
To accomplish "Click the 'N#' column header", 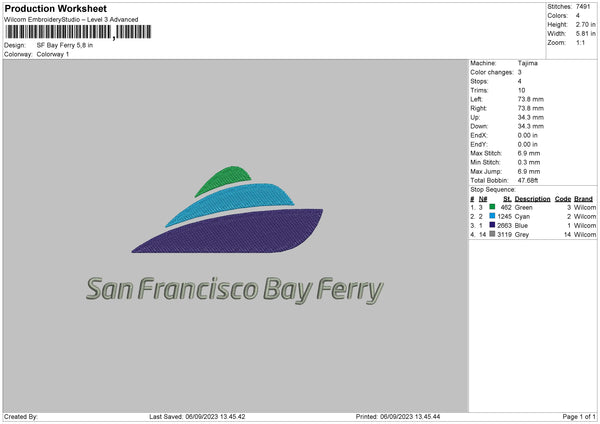I will (x=483, y=199).
